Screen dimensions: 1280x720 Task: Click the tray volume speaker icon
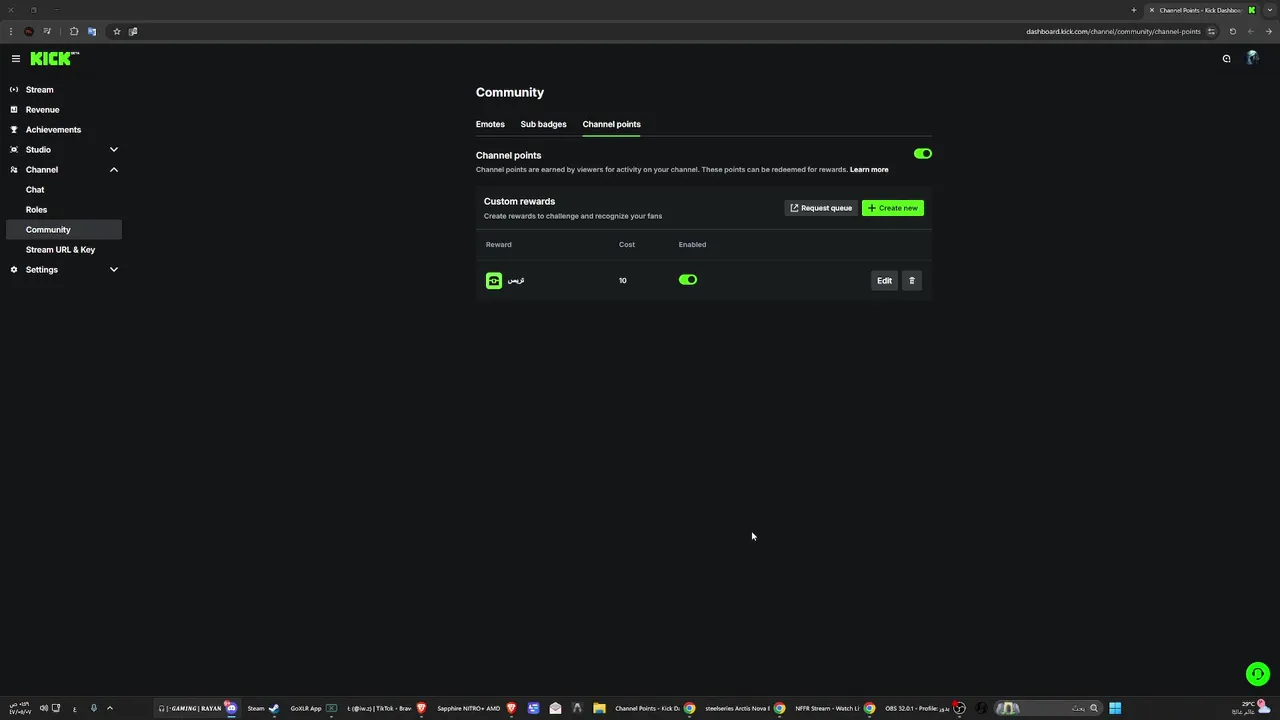[43, 708]
